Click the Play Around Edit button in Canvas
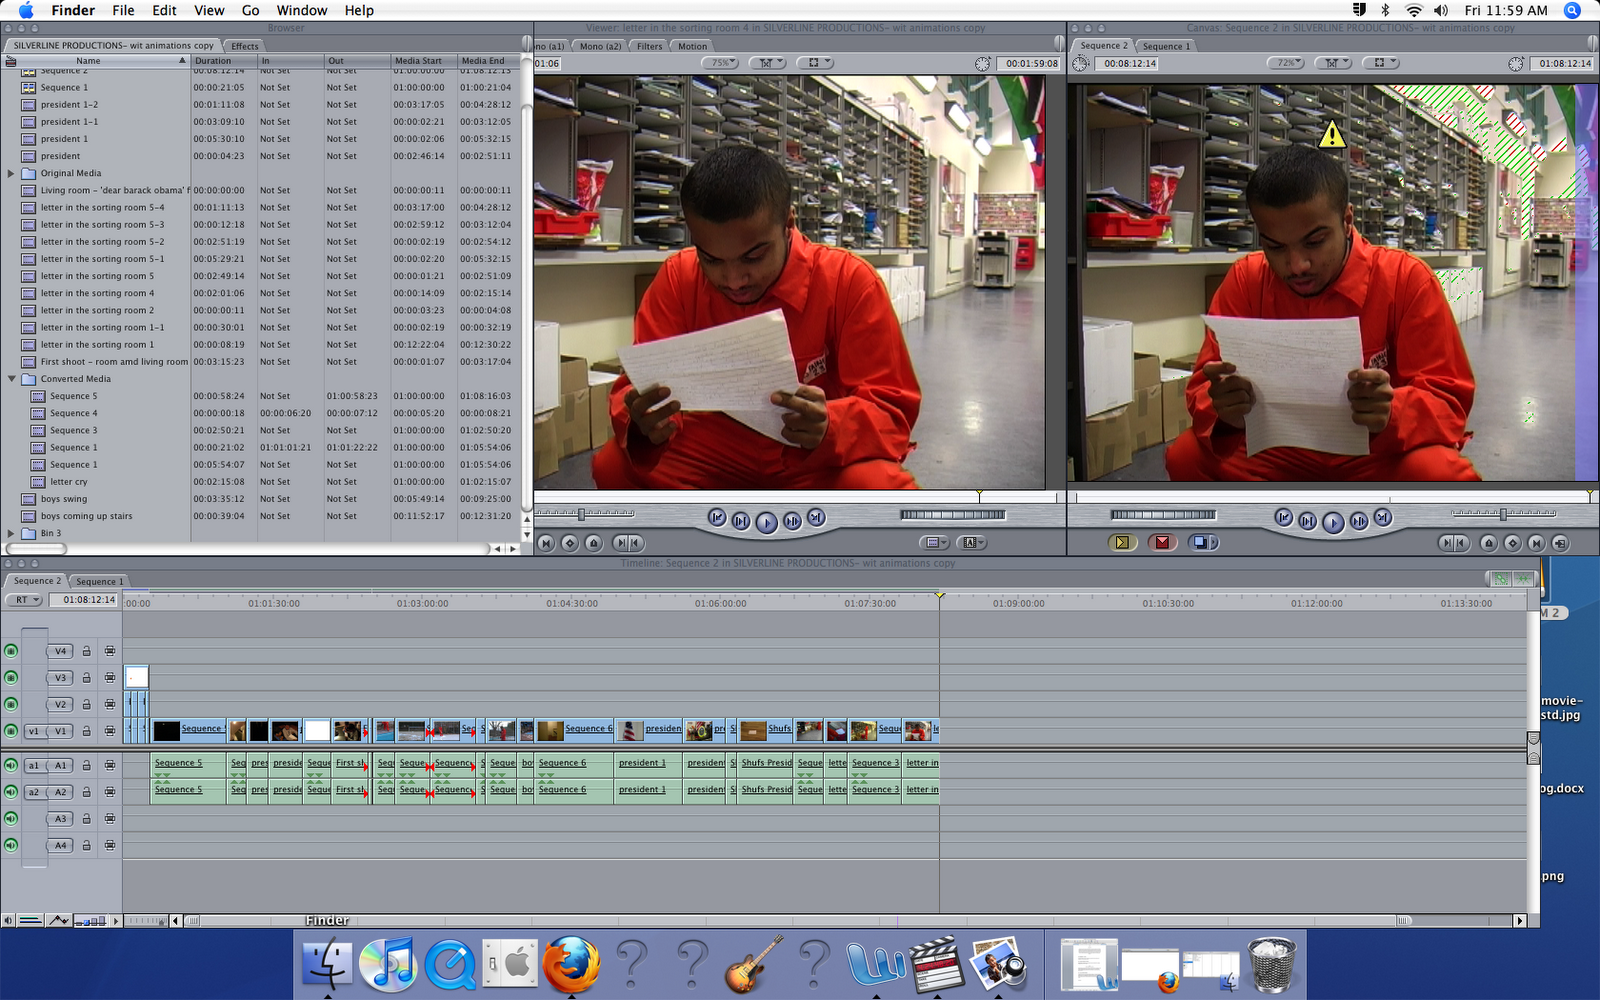 [x=1359, y=519]
